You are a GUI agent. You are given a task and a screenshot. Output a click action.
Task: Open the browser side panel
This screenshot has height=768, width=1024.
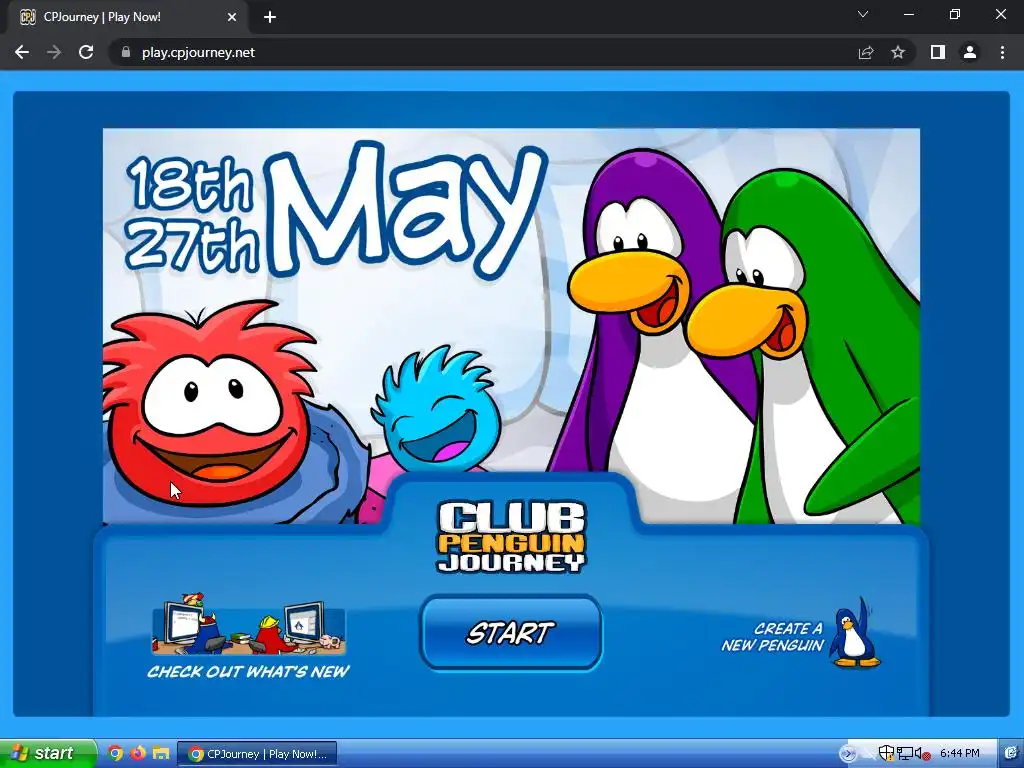938,52
